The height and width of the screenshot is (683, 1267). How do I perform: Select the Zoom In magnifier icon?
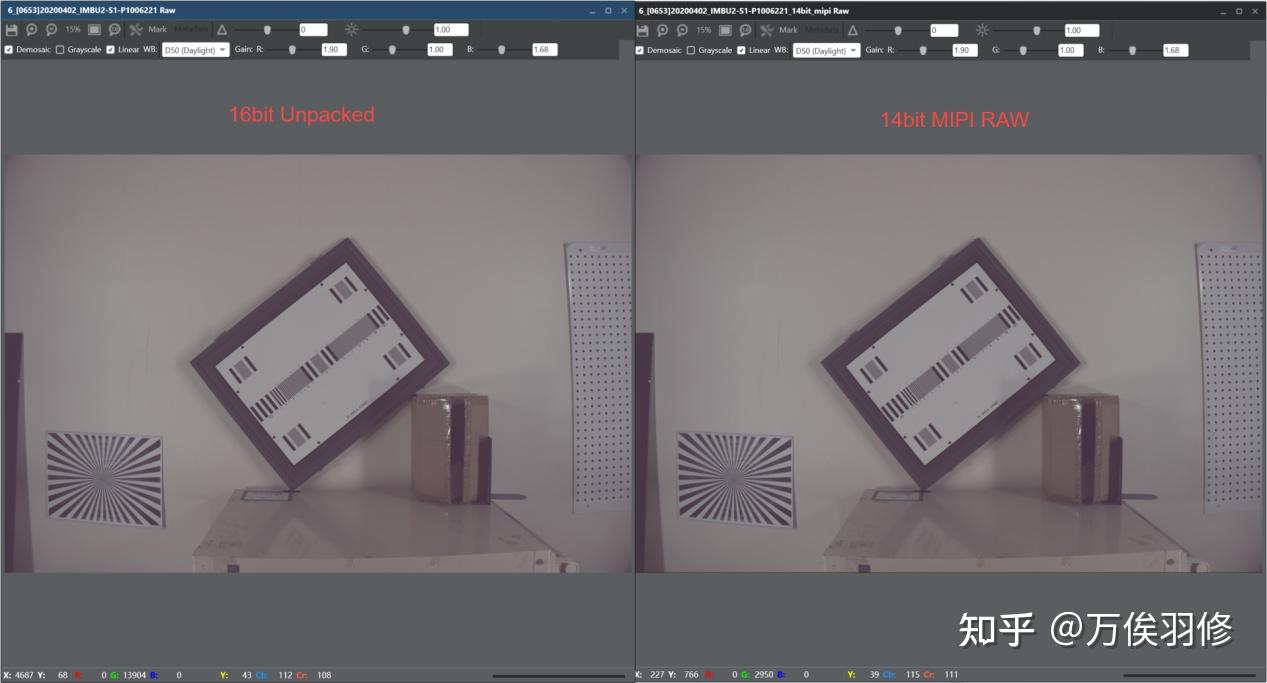(x=31, y=29)
